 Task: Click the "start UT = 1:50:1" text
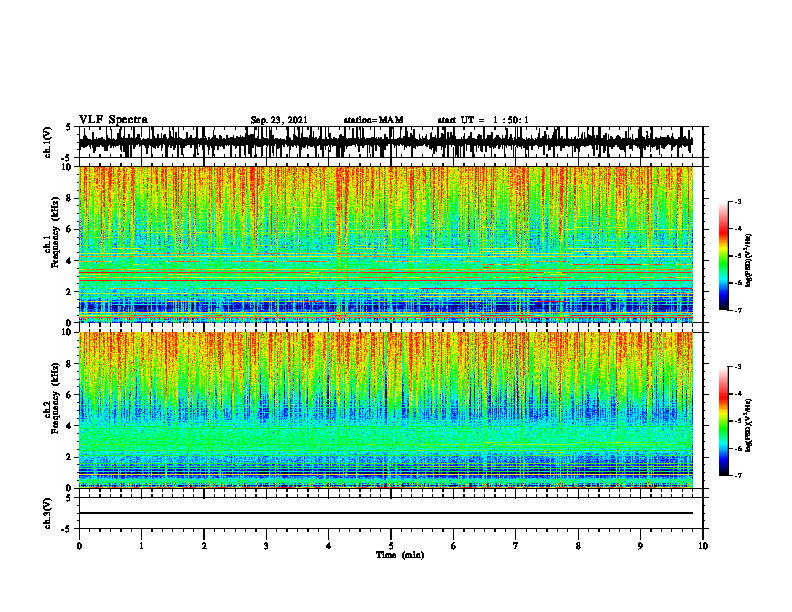point(483,120)
